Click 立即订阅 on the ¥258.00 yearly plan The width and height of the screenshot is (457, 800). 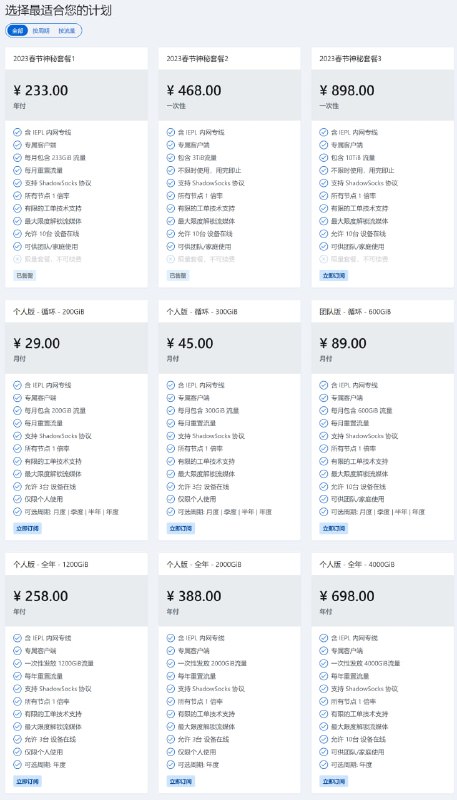(28, 781)
